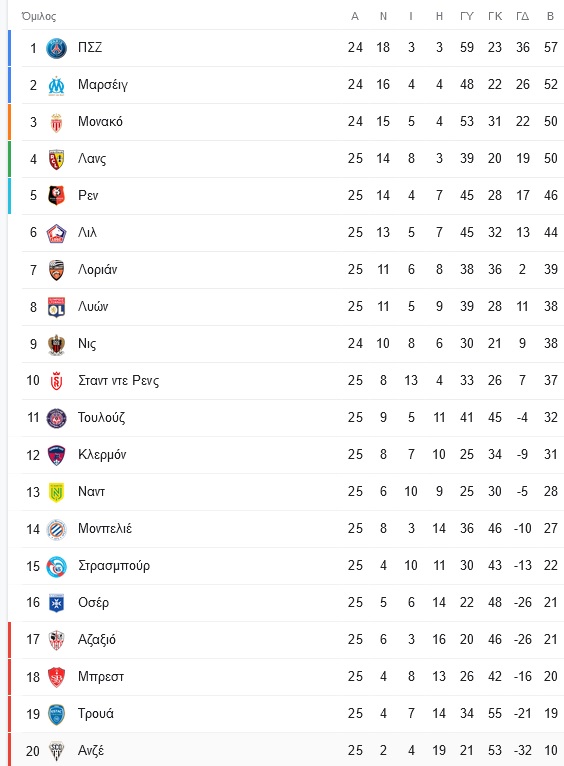564x766 pixels.
Task: Click the ΠΣΖ club crest icon
Action: point(56,48)
